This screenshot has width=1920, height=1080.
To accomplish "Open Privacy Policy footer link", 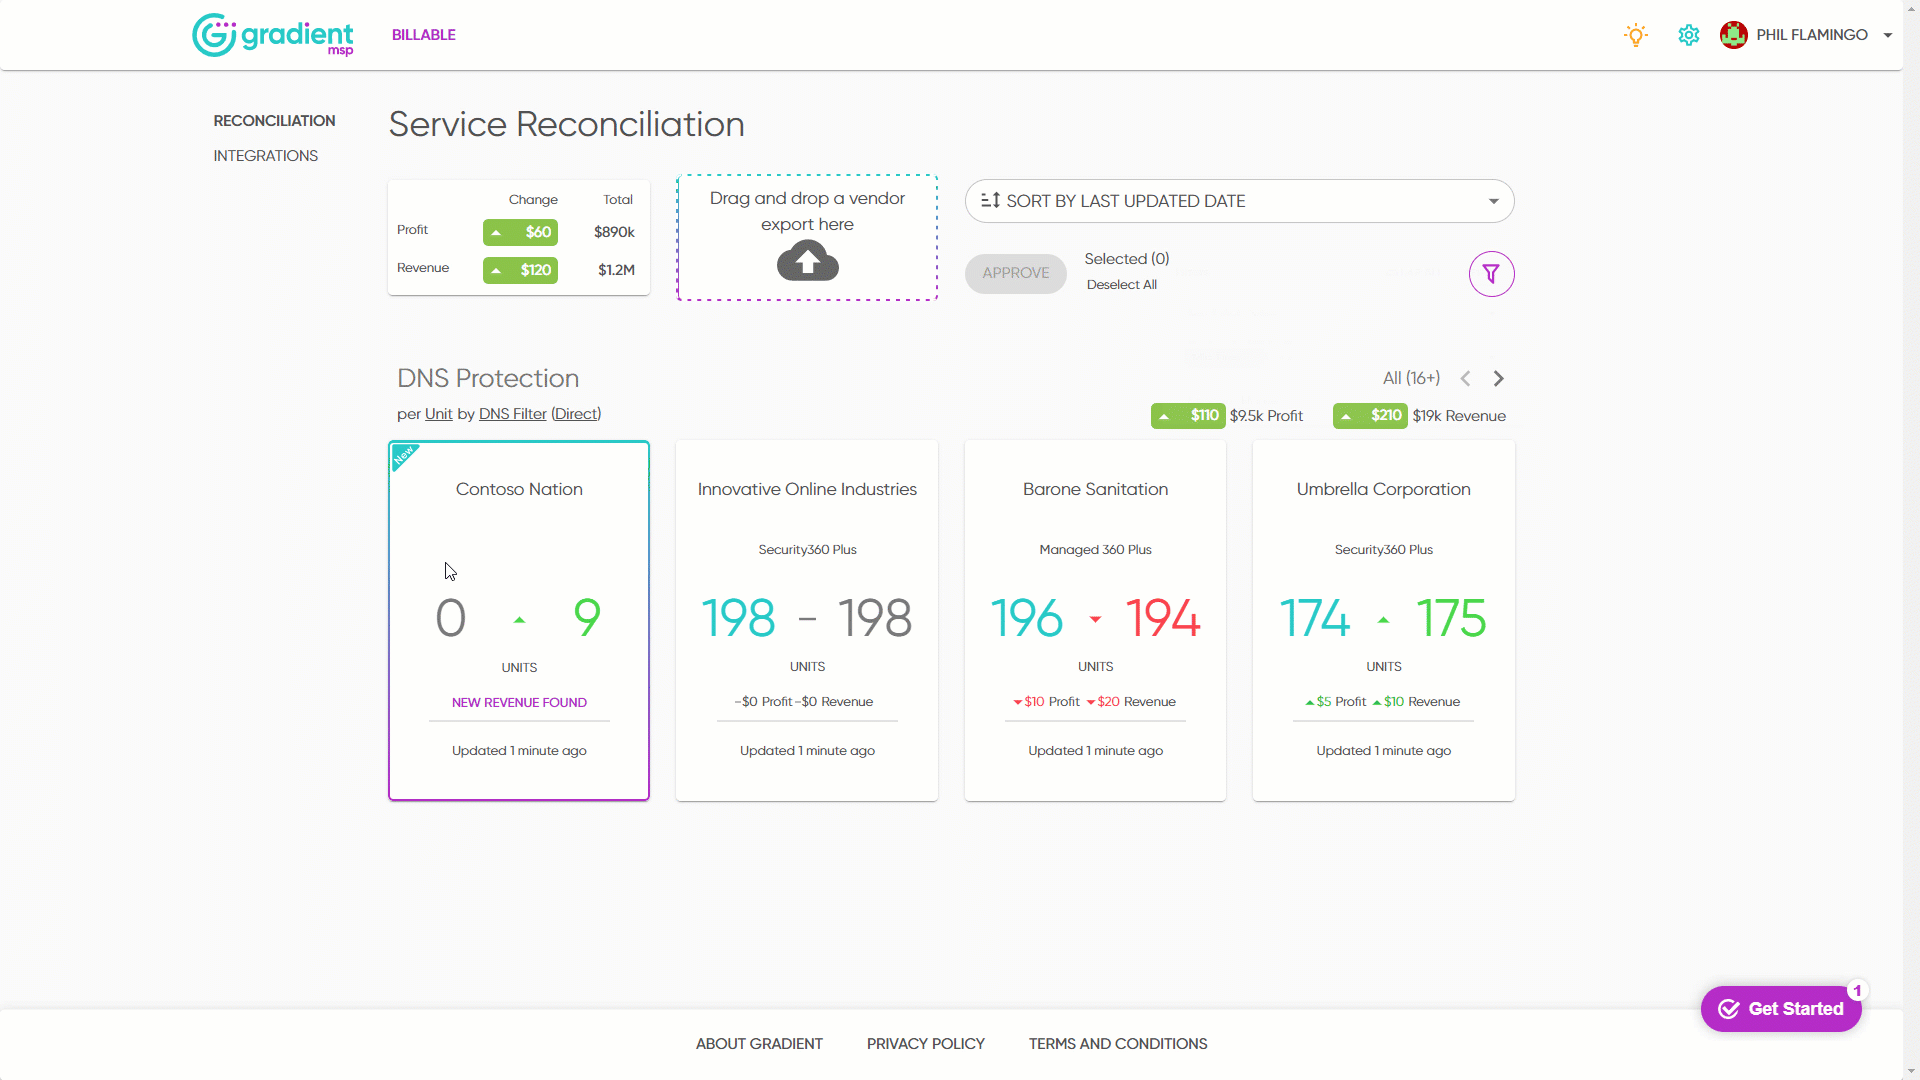I will pyautogui.click(x=925, y=1044).
